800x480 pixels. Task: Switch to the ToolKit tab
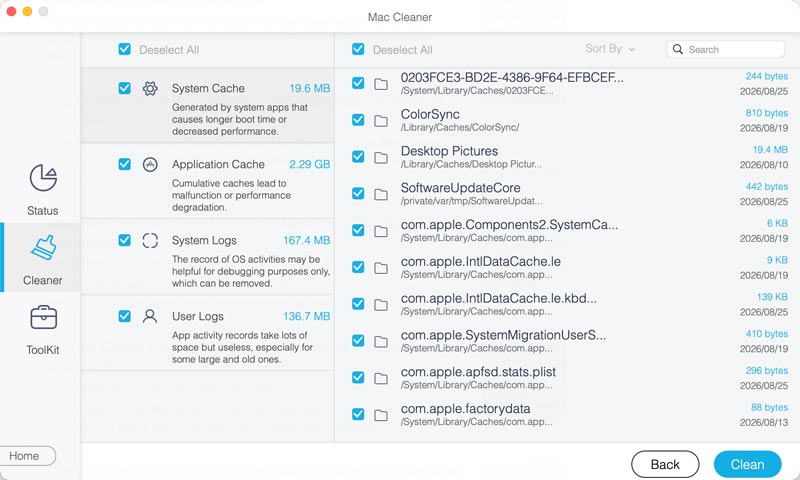pos(43,329)
